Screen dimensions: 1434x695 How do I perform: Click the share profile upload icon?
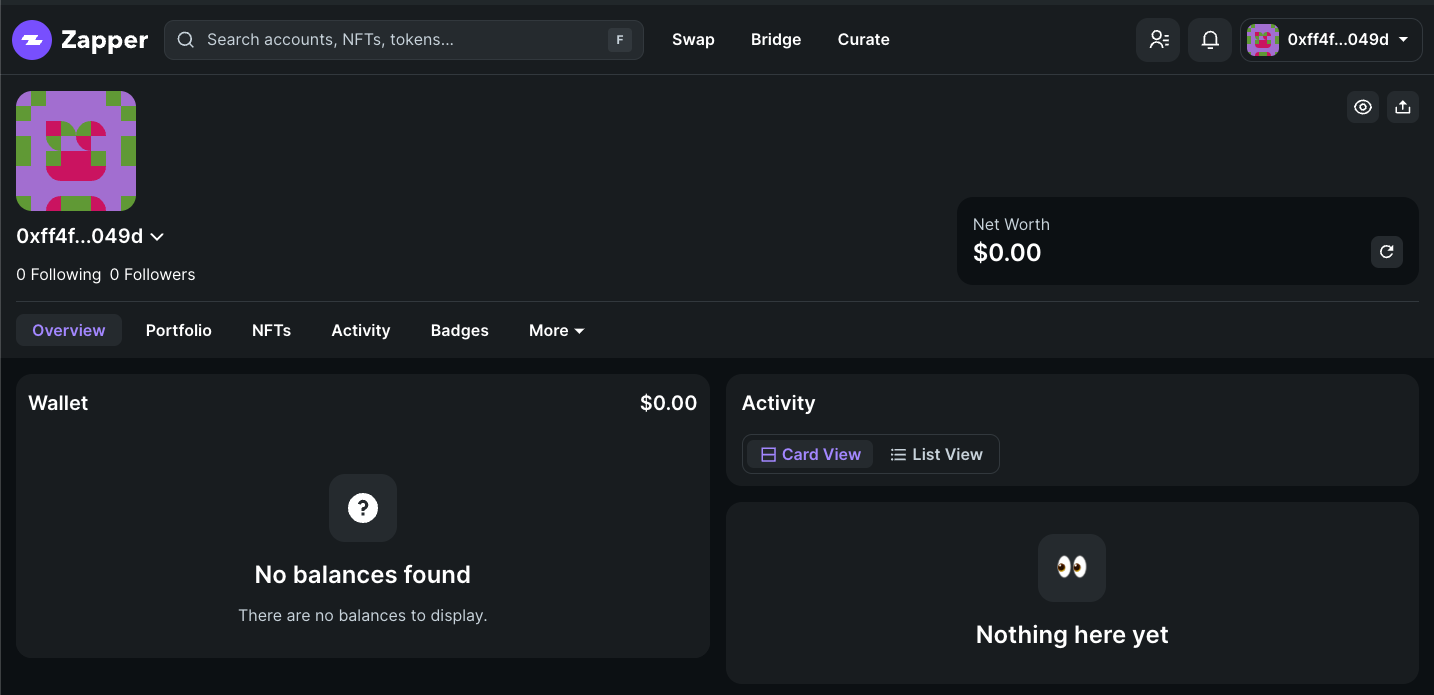coord(1403,107)
